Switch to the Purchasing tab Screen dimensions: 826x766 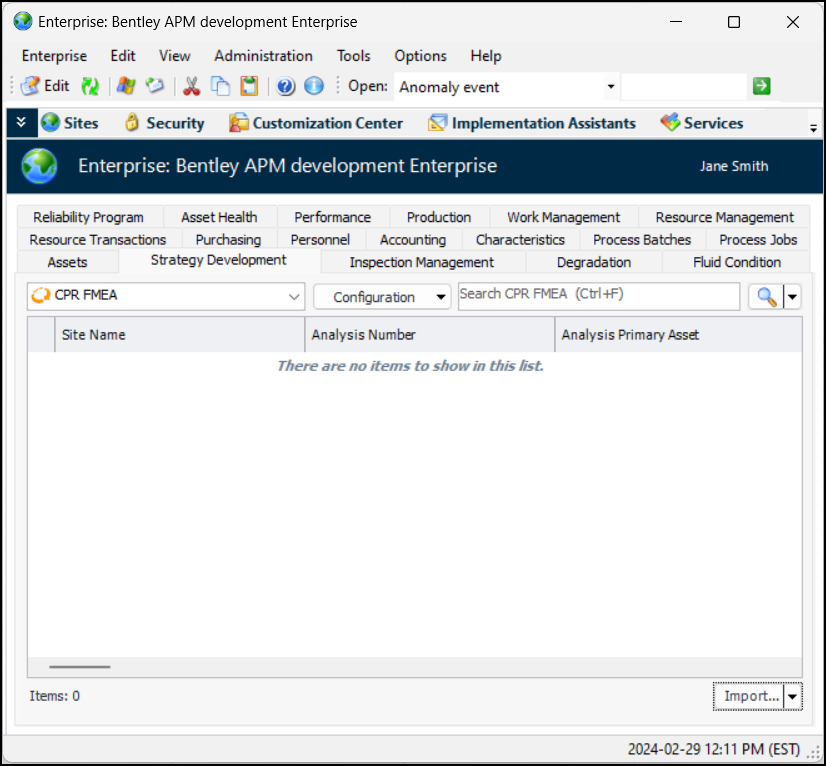point(228,240)
